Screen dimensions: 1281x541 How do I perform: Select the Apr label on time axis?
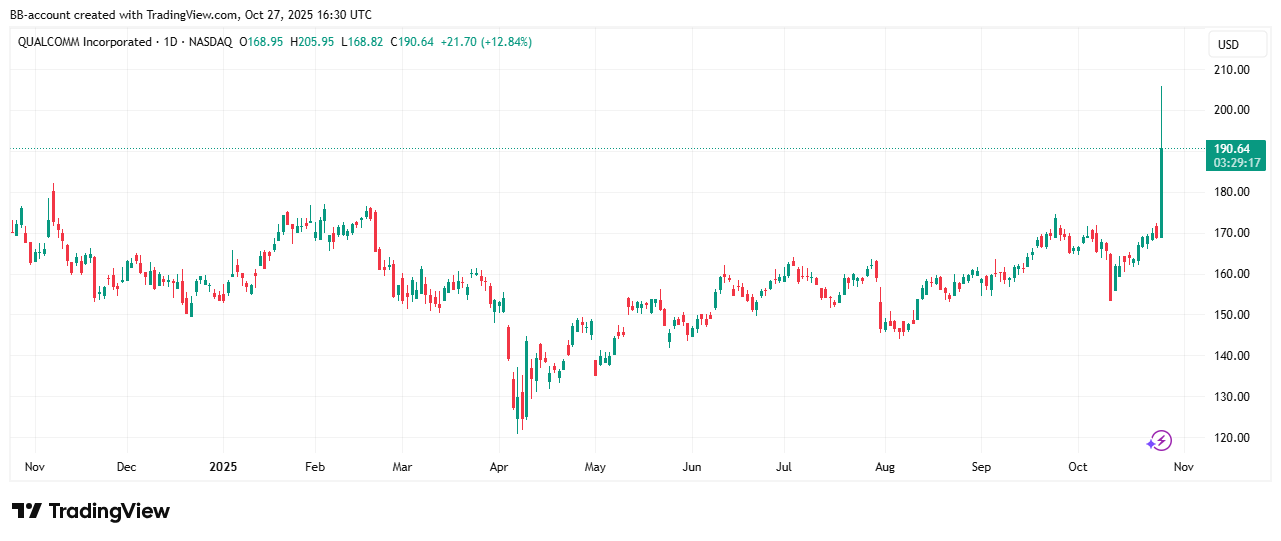[500, 466]
